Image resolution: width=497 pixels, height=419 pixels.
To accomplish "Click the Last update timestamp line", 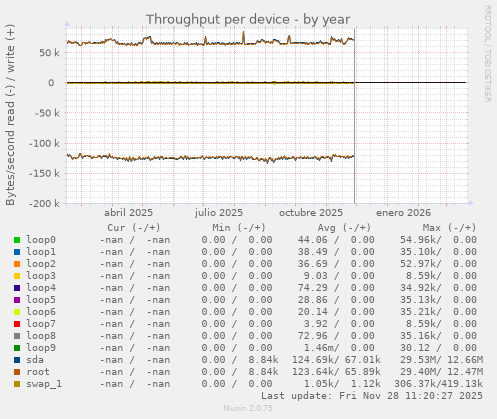I will coord(372,396).
